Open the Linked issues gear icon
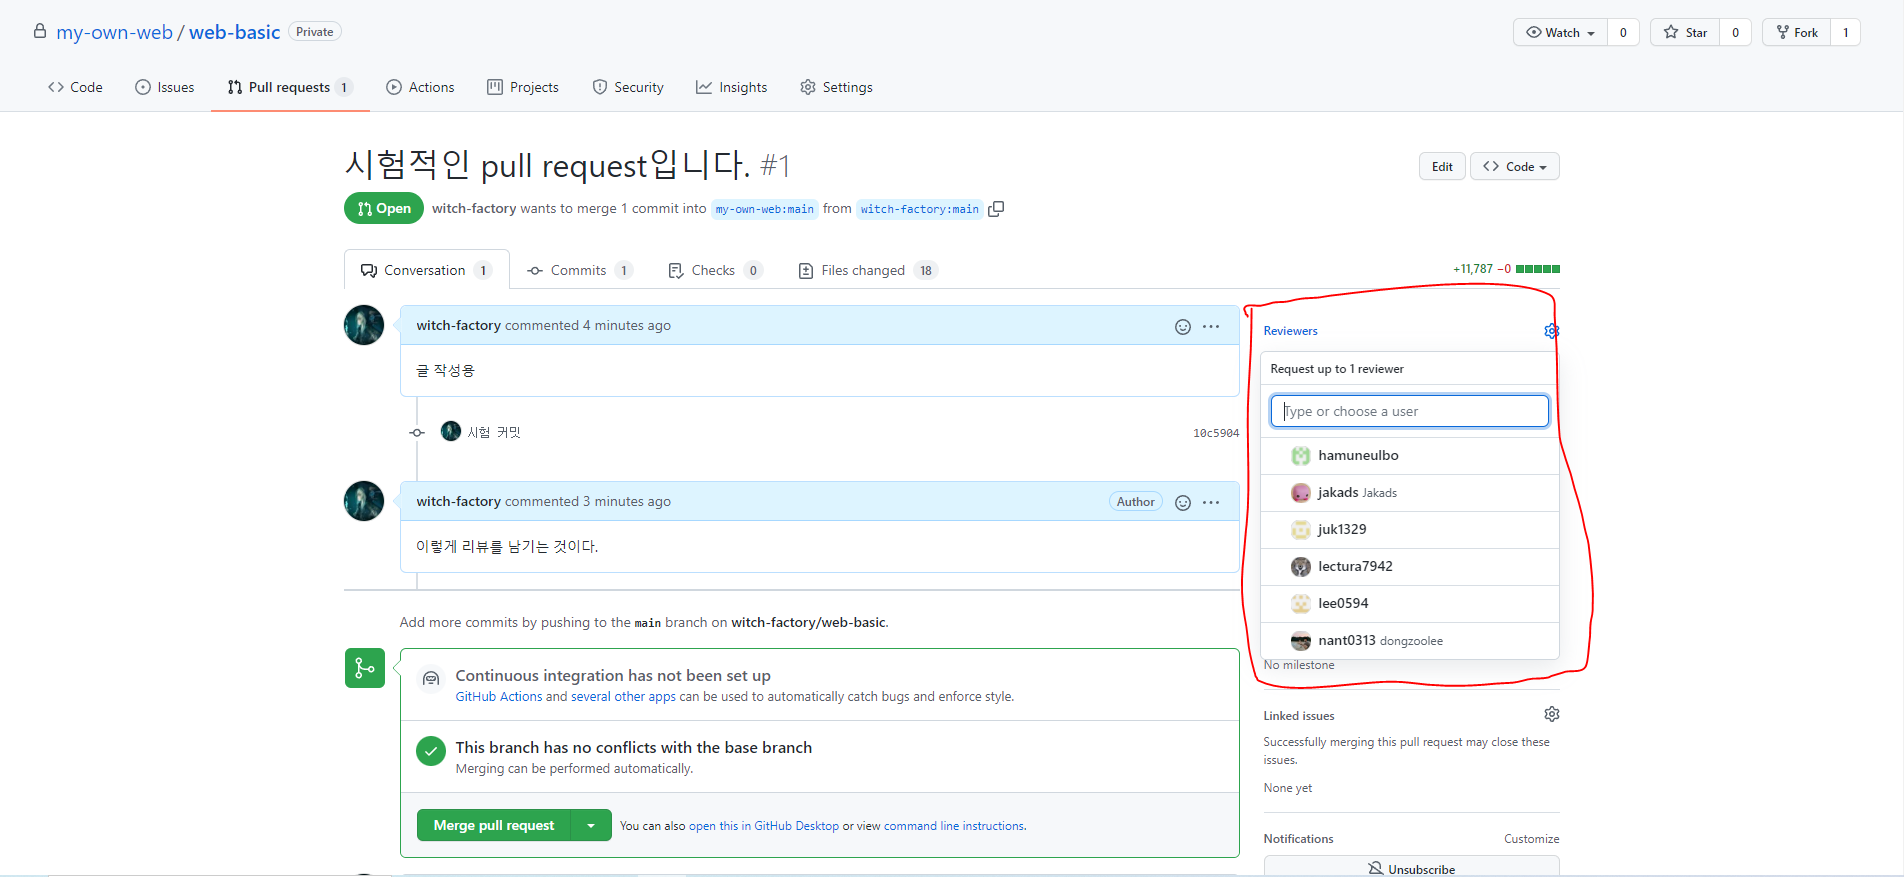1904x877 pixels. (x=1551, y=714)
